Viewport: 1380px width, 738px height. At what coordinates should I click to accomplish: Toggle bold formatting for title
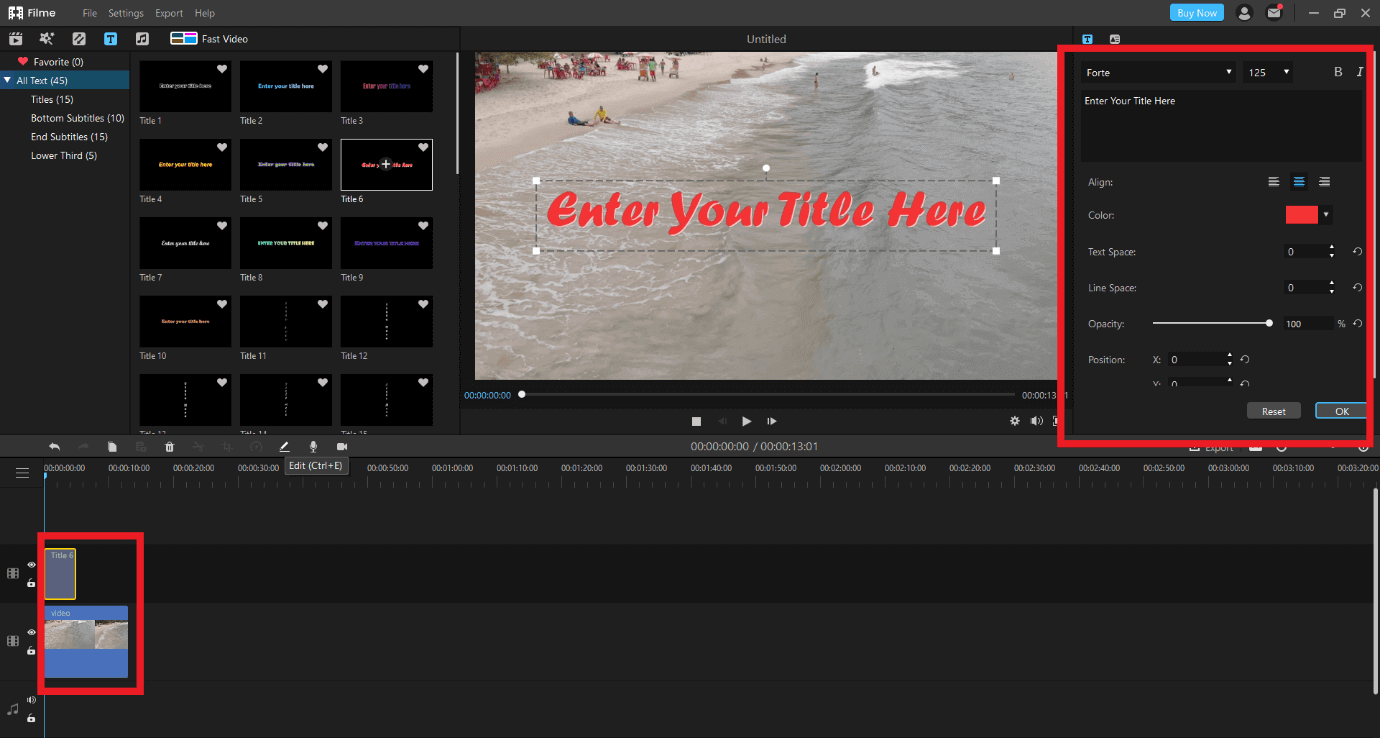tap(1339, 72)
